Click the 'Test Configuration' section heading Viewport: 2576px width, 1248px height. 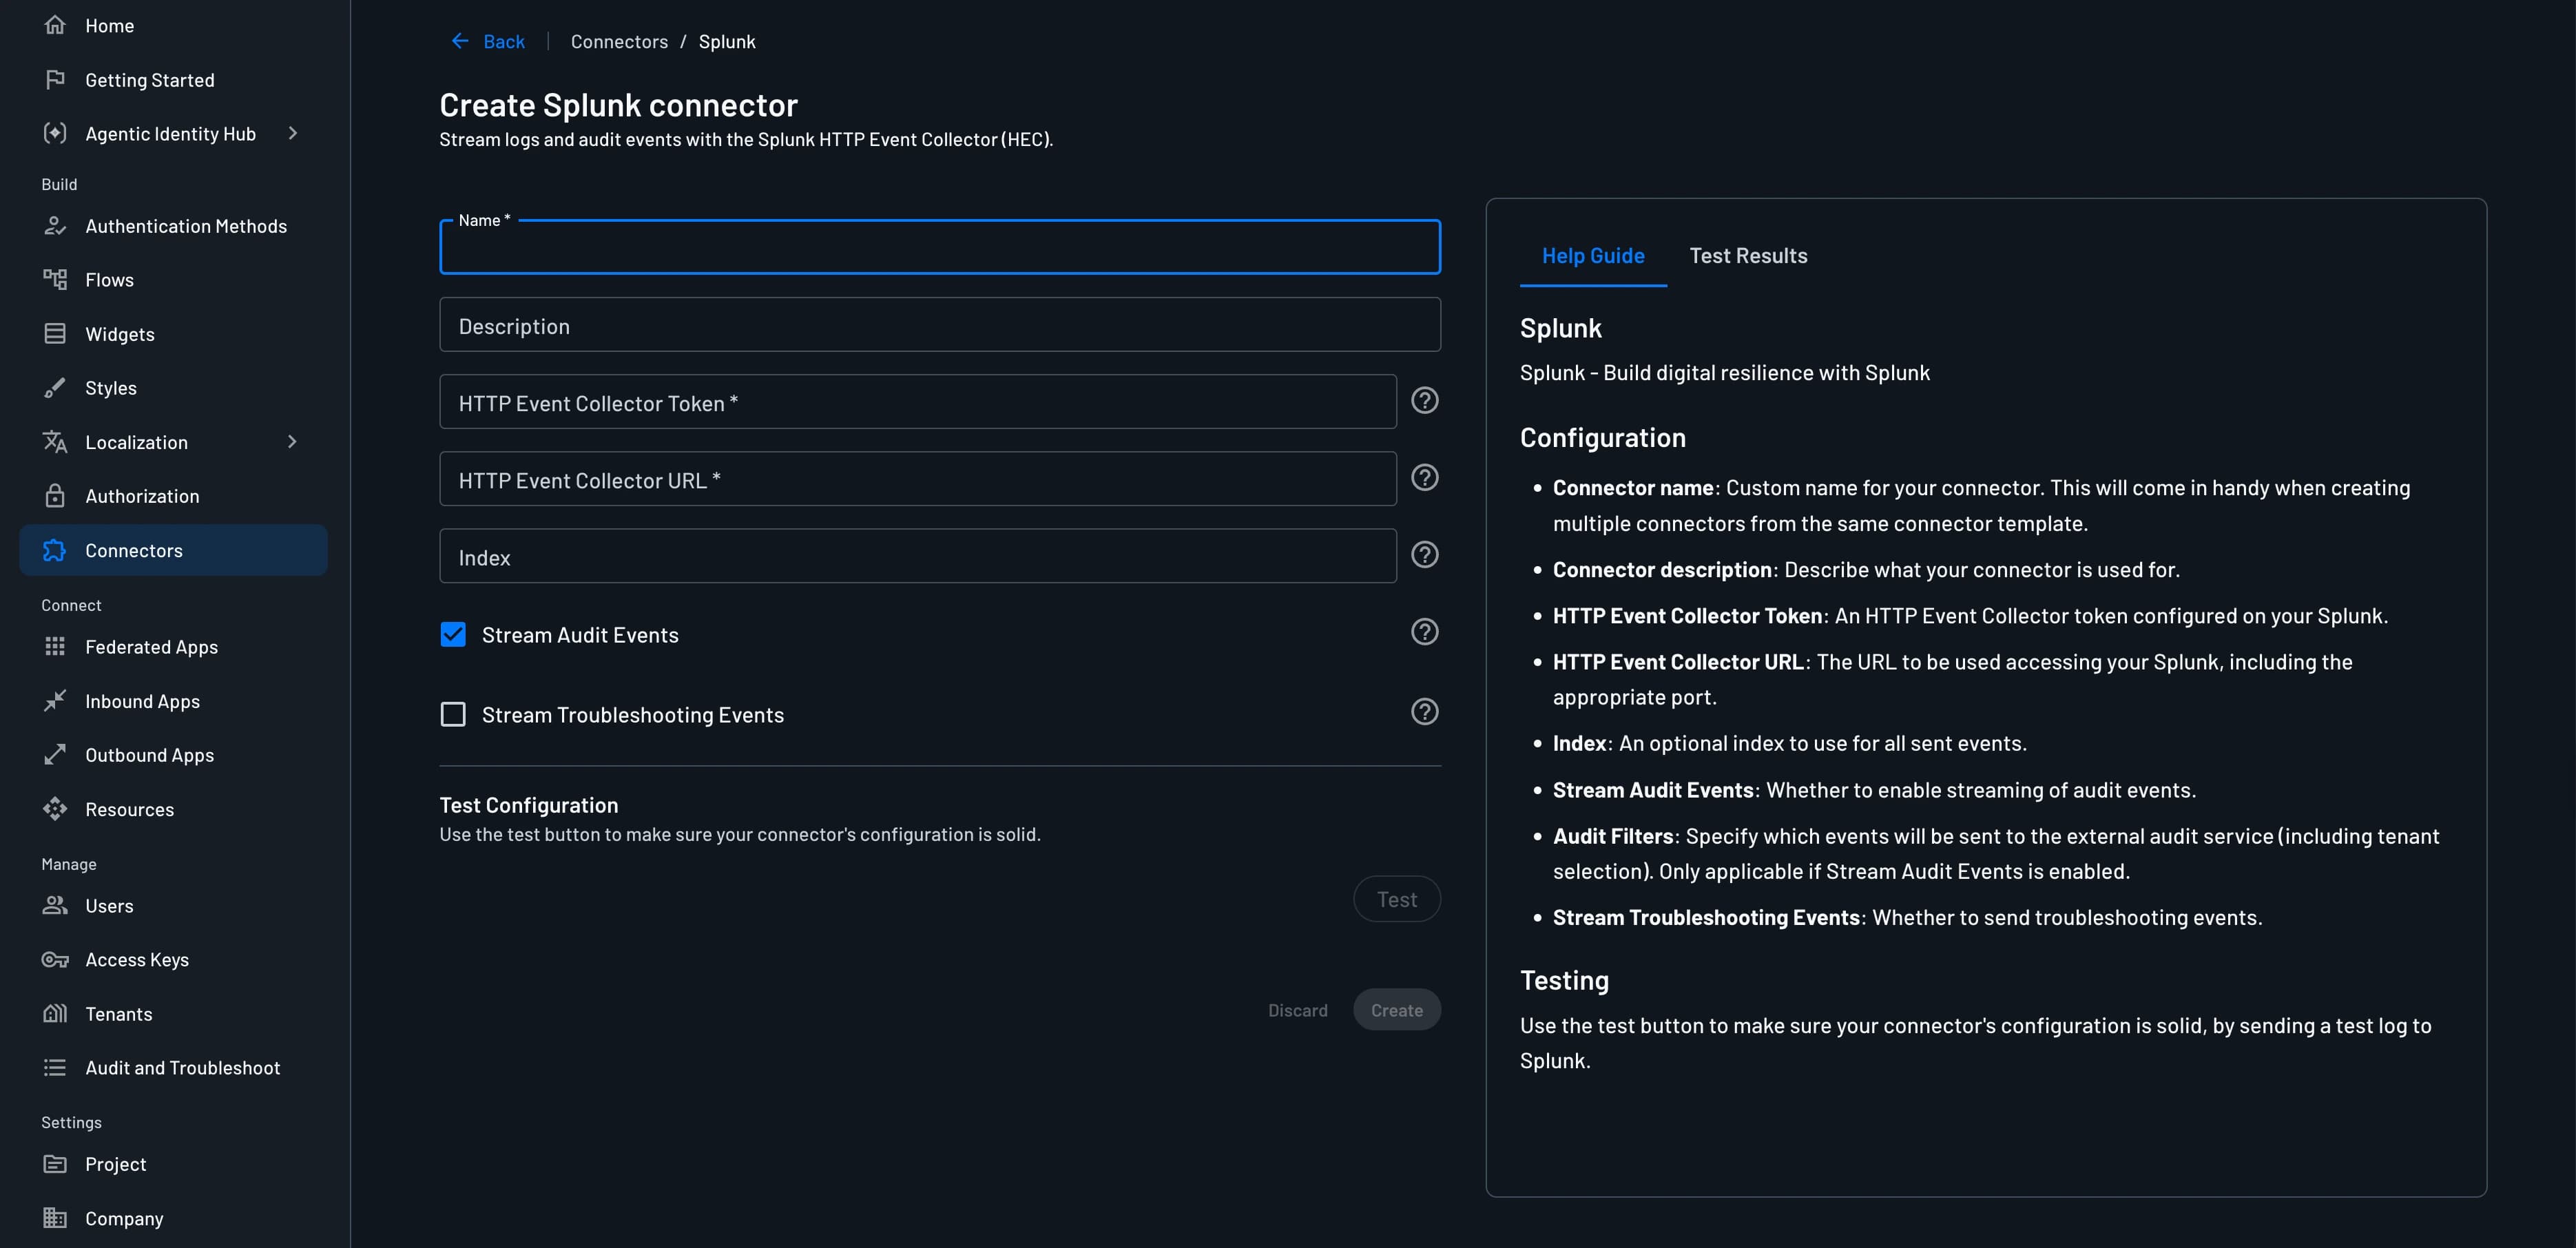point(529,805)
